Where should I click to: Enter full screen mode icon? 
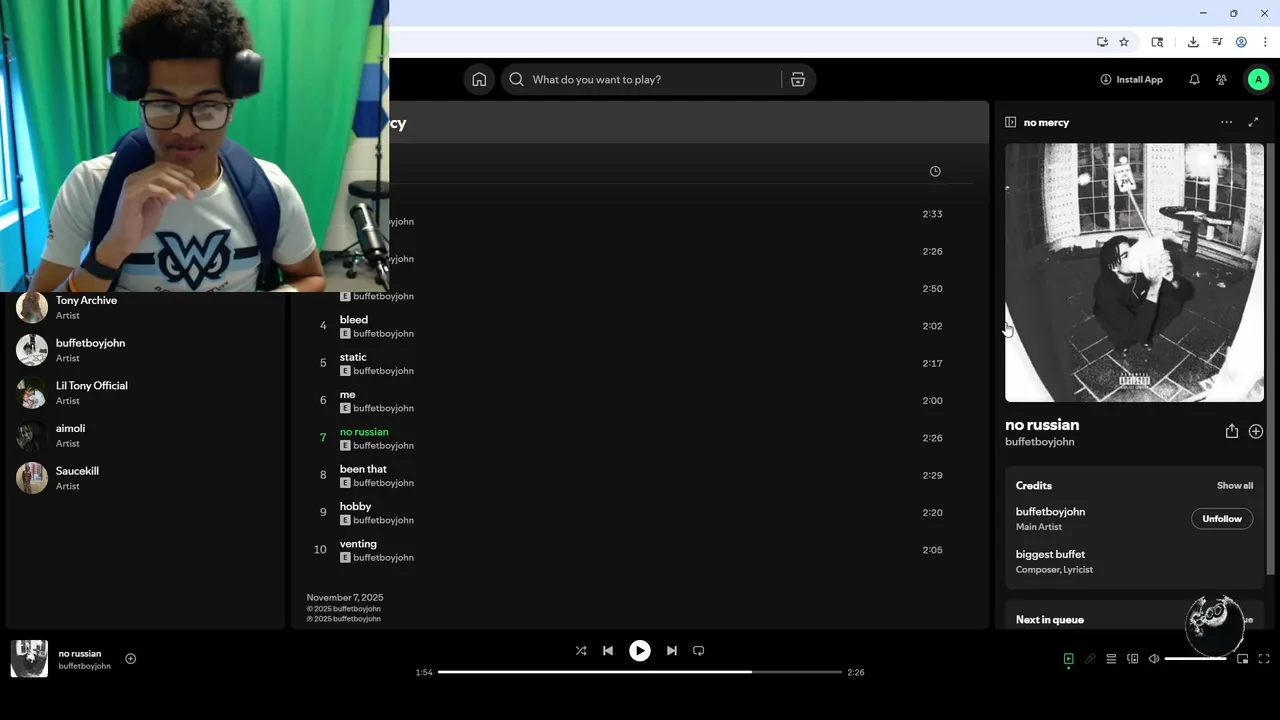point(1264,659)
